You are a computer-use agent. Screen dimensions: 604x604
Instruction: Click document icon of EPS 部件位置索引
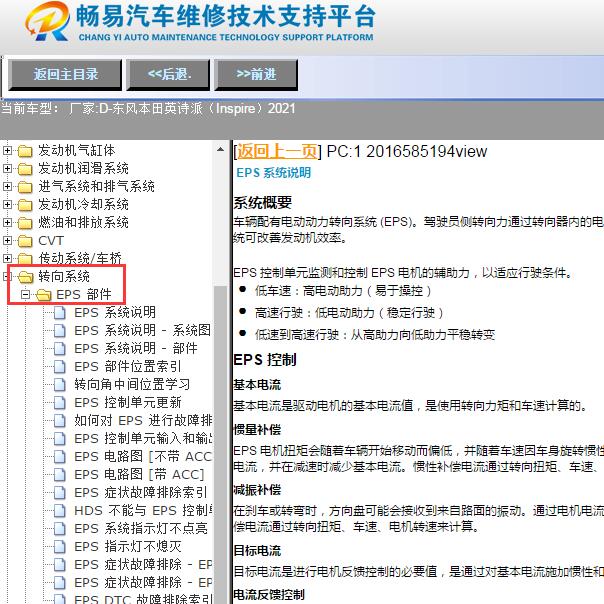click(x=60, y=366)
